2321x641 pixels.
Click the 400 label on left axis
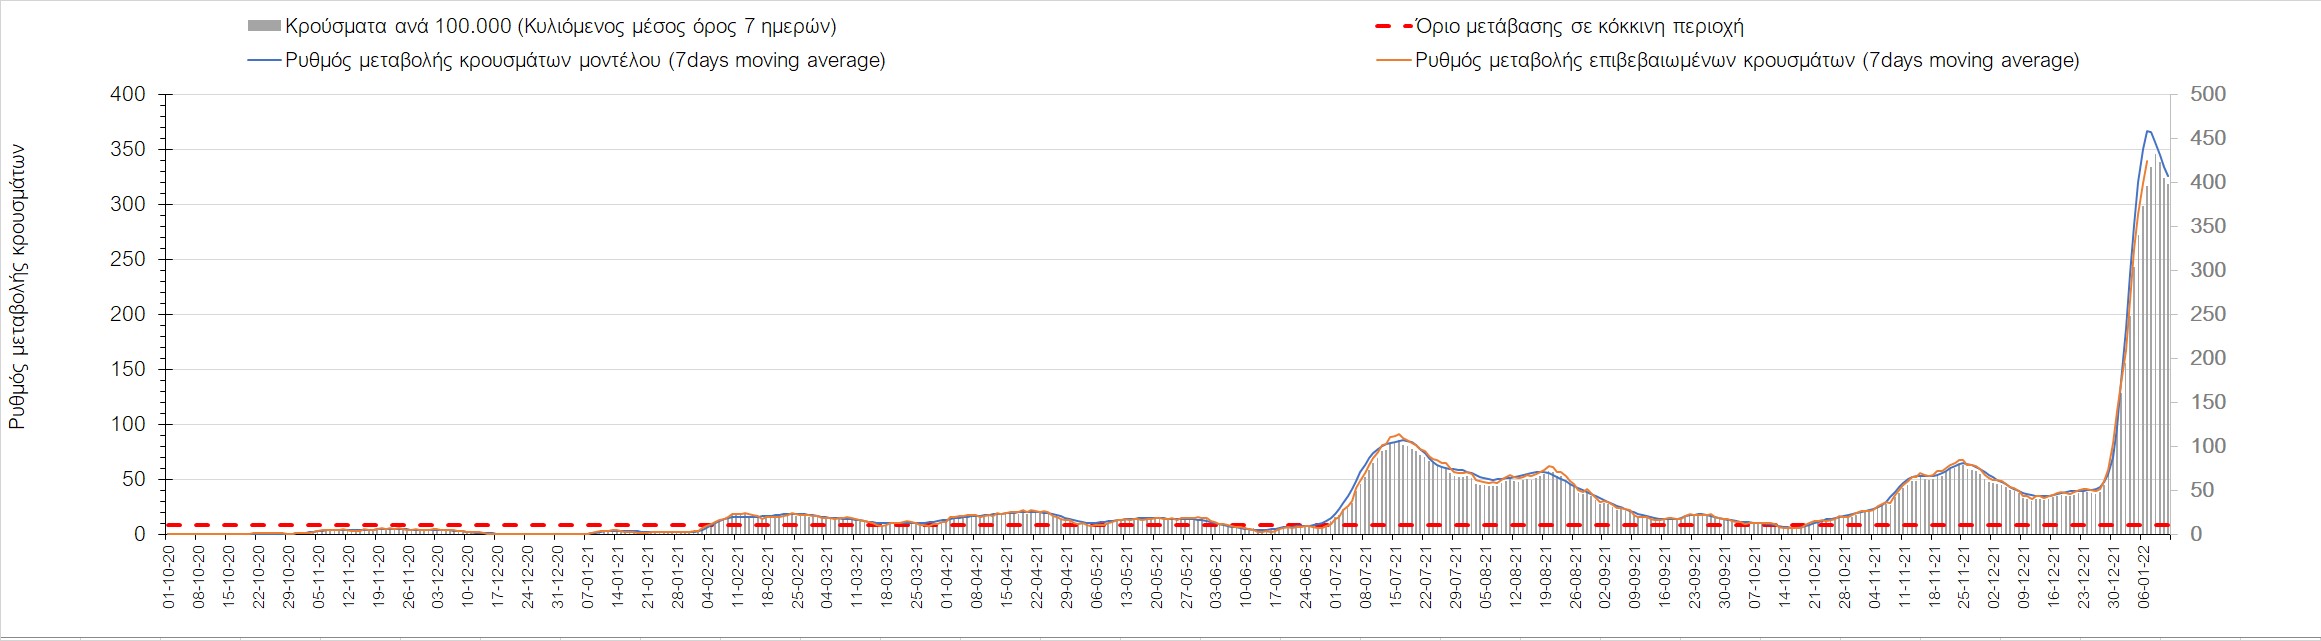click(127, 94)
